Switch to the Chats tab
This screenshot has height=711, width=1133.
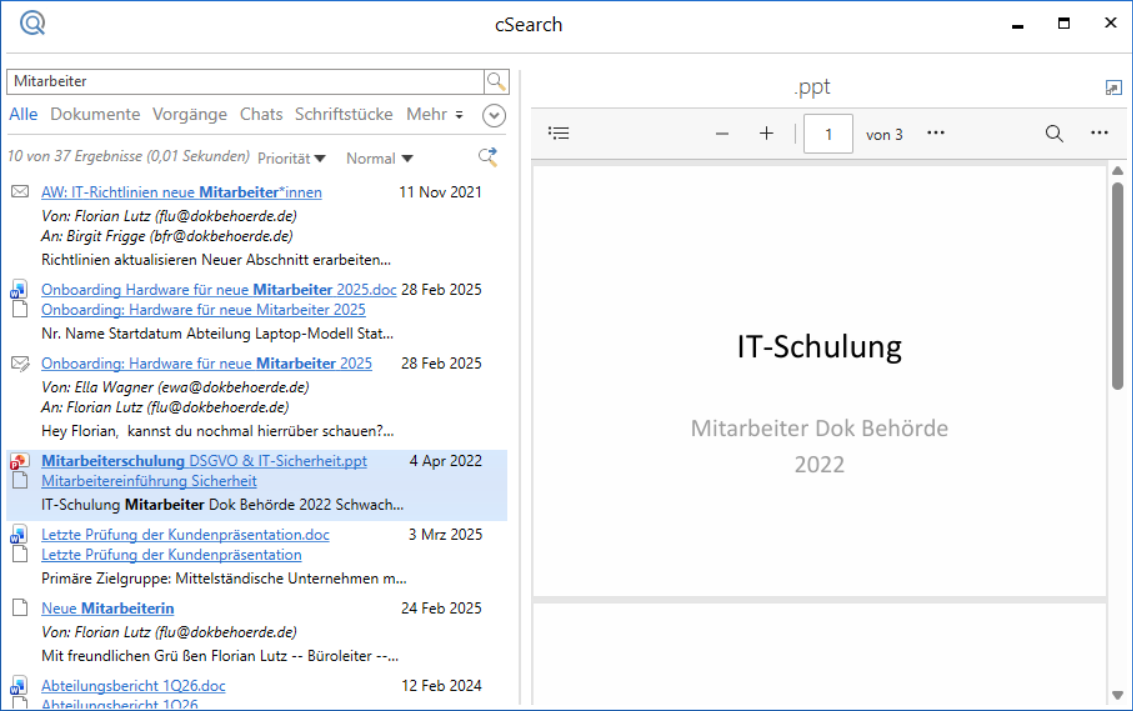click(261, 114)
